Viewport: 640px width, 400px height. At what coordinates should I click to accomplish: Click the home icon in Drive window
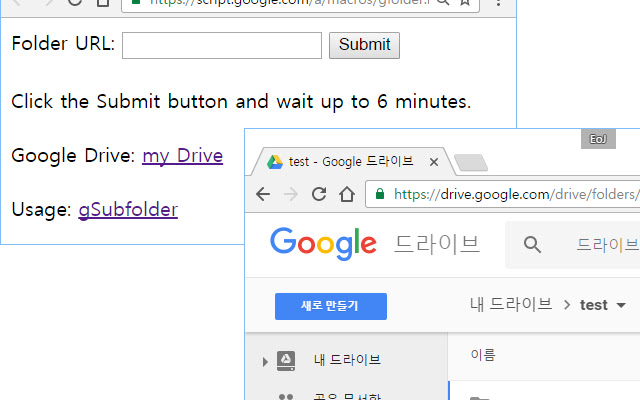tap(347, 194)
